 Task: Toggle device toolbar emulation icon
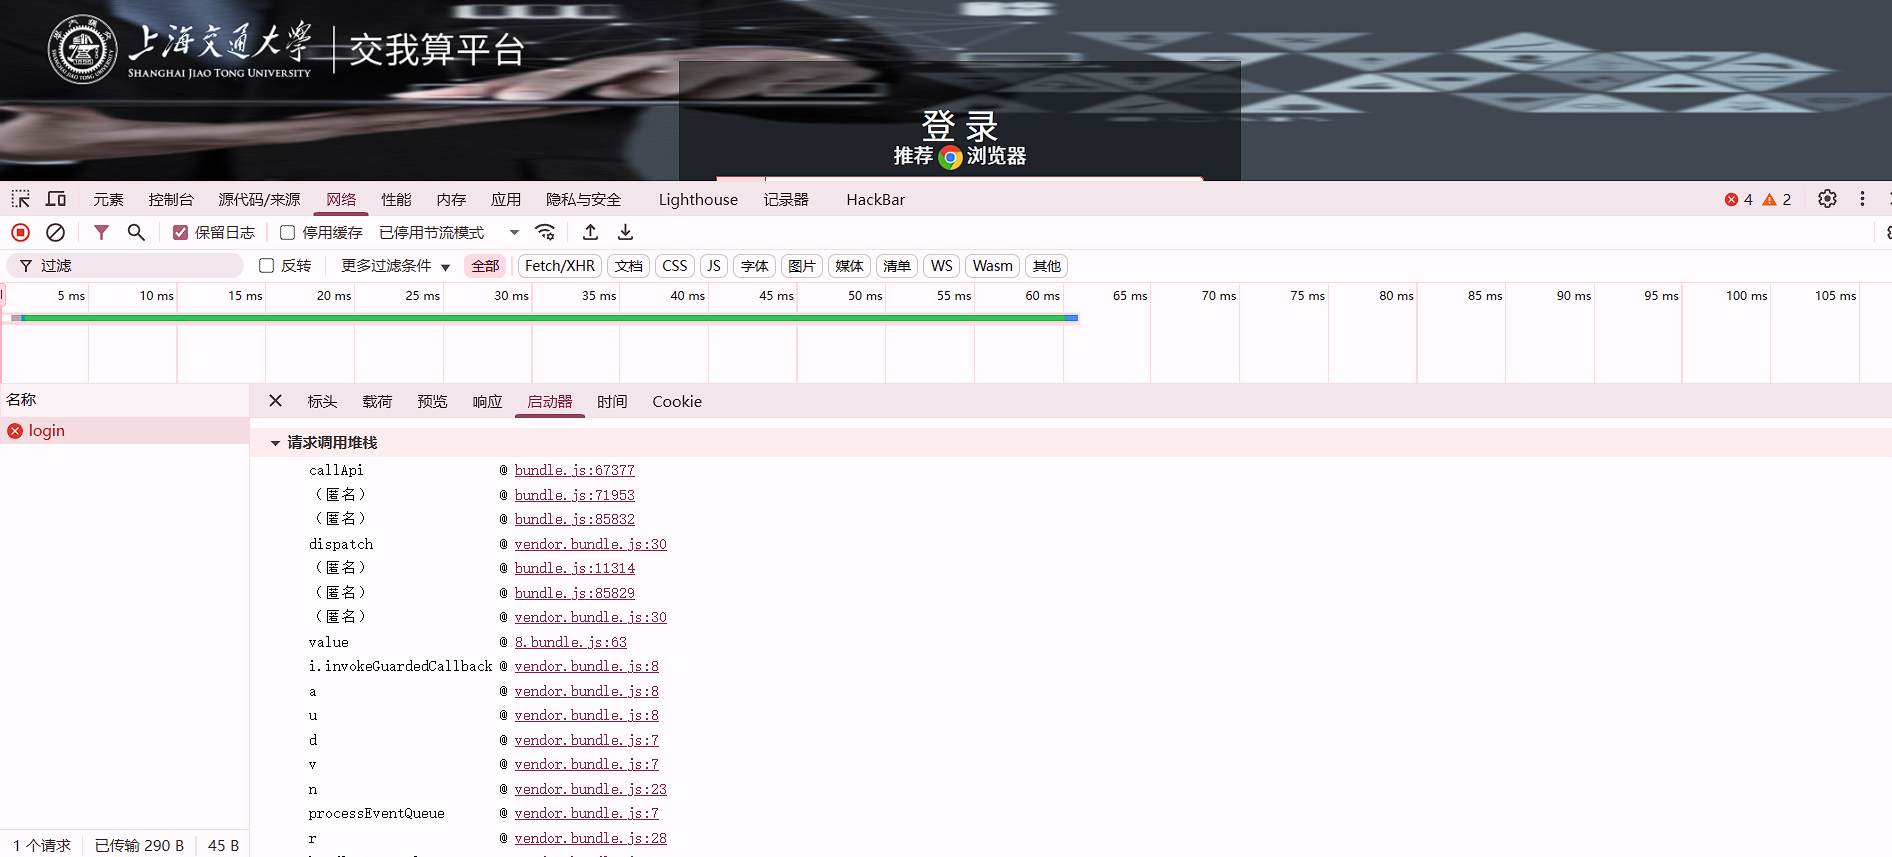[x=56, y=199]
